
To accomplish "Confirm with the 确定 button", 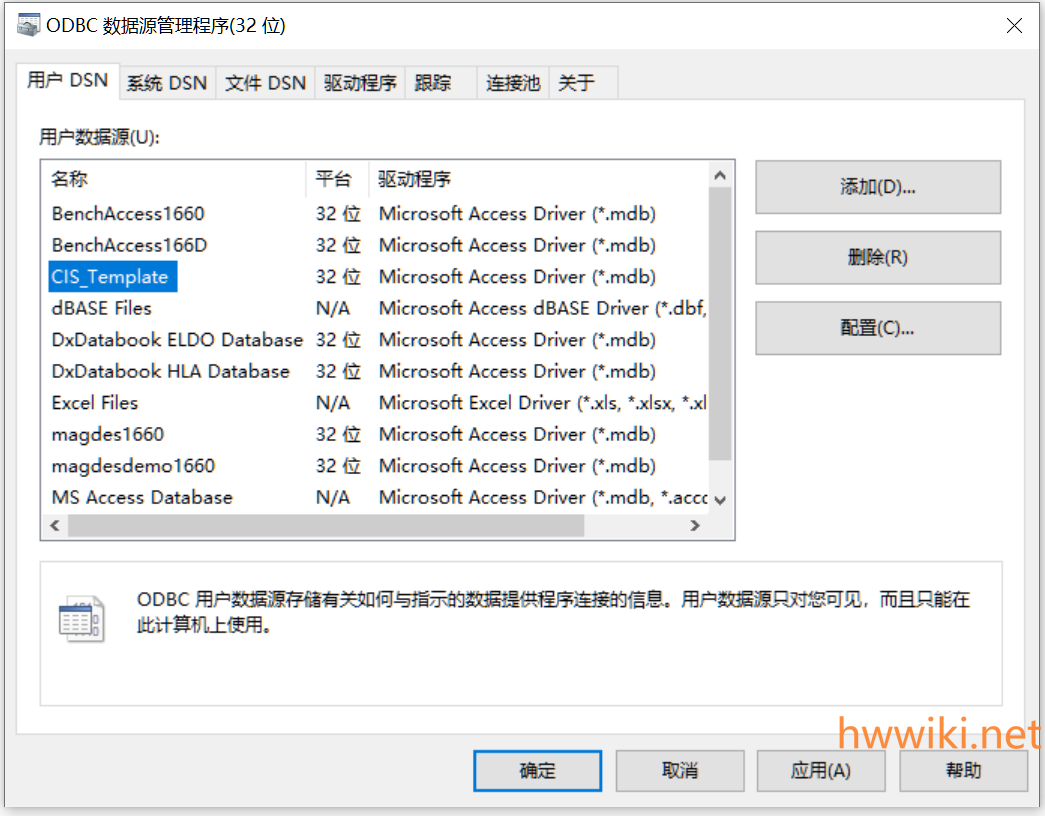I will pyautogui.click(x=537, y=770).
